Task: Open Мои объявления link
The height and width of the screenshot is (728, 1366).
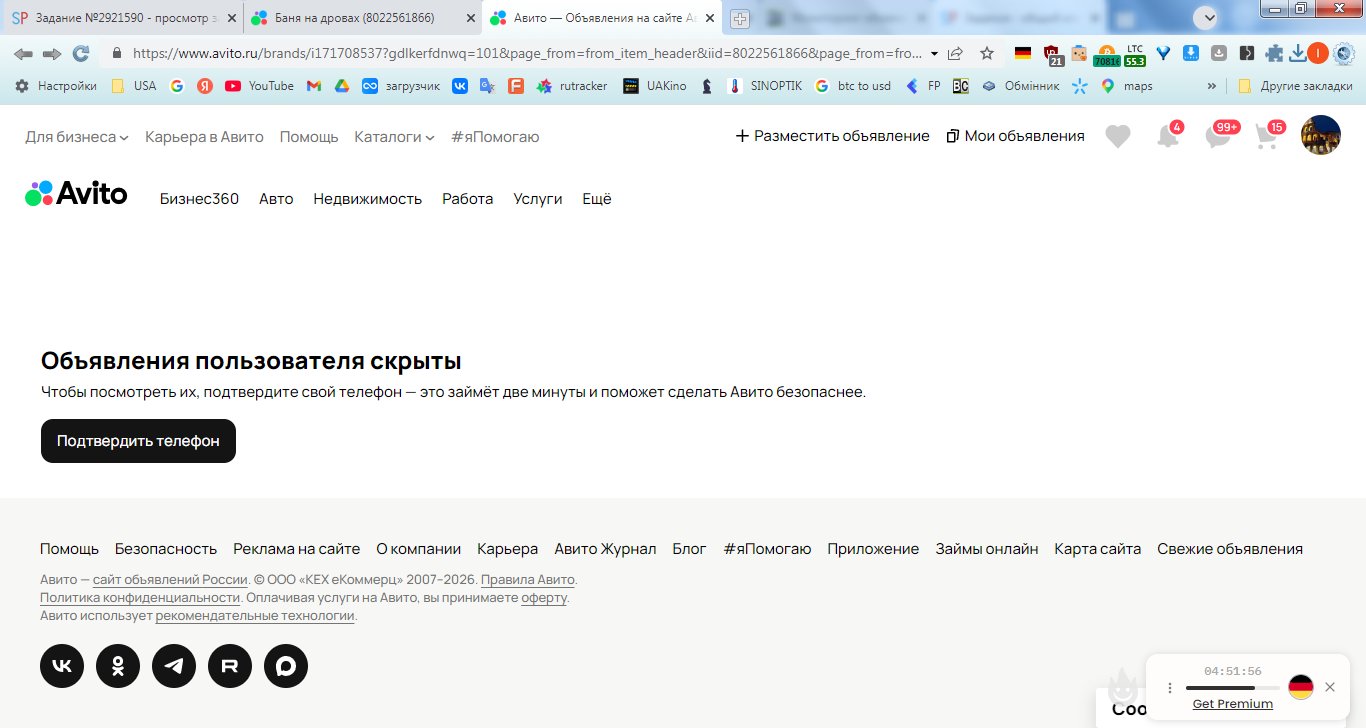Action: pos(1015,136)
